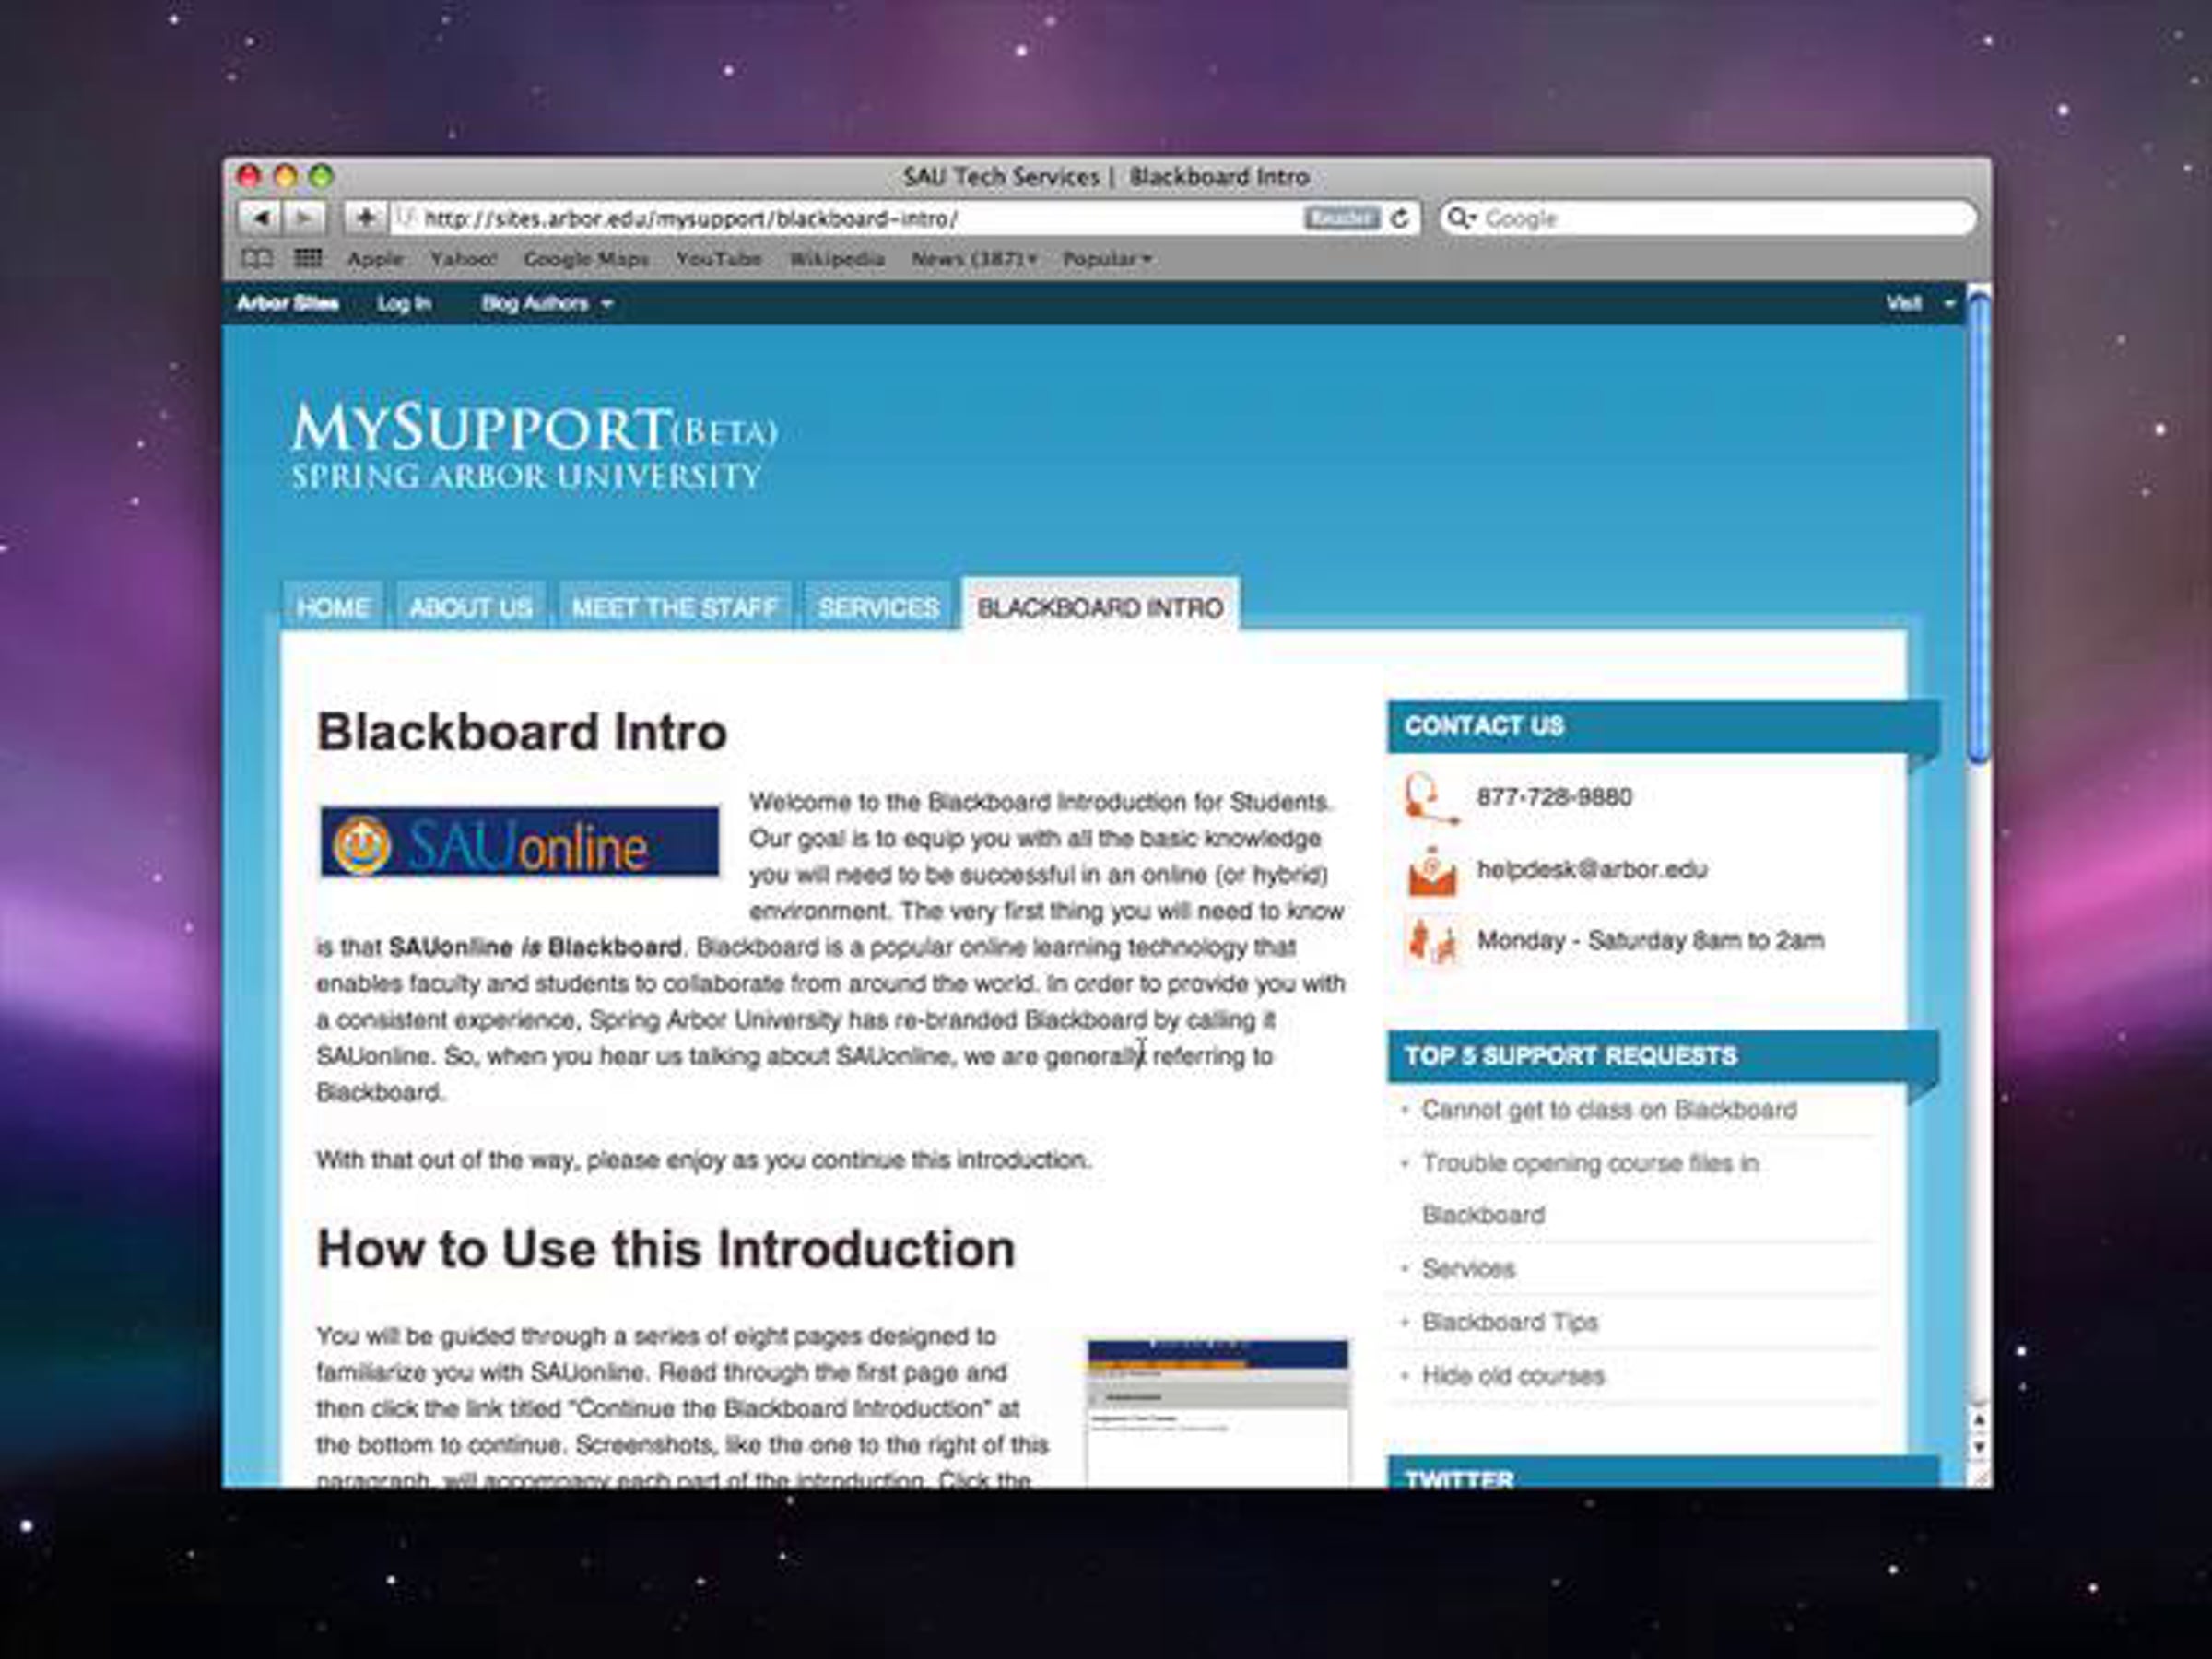The image size is (2212, 1659).
Task: Click the vertical scrollbar thumb
Action: 1978,527
